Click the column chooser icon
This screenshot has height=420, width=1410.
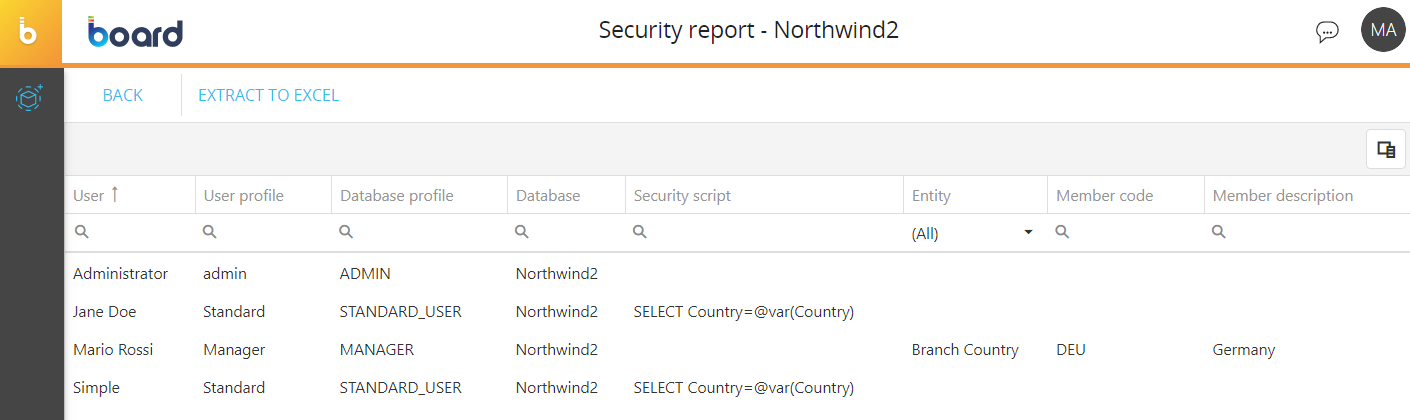pyautogui.click(x=1386, y=149)
